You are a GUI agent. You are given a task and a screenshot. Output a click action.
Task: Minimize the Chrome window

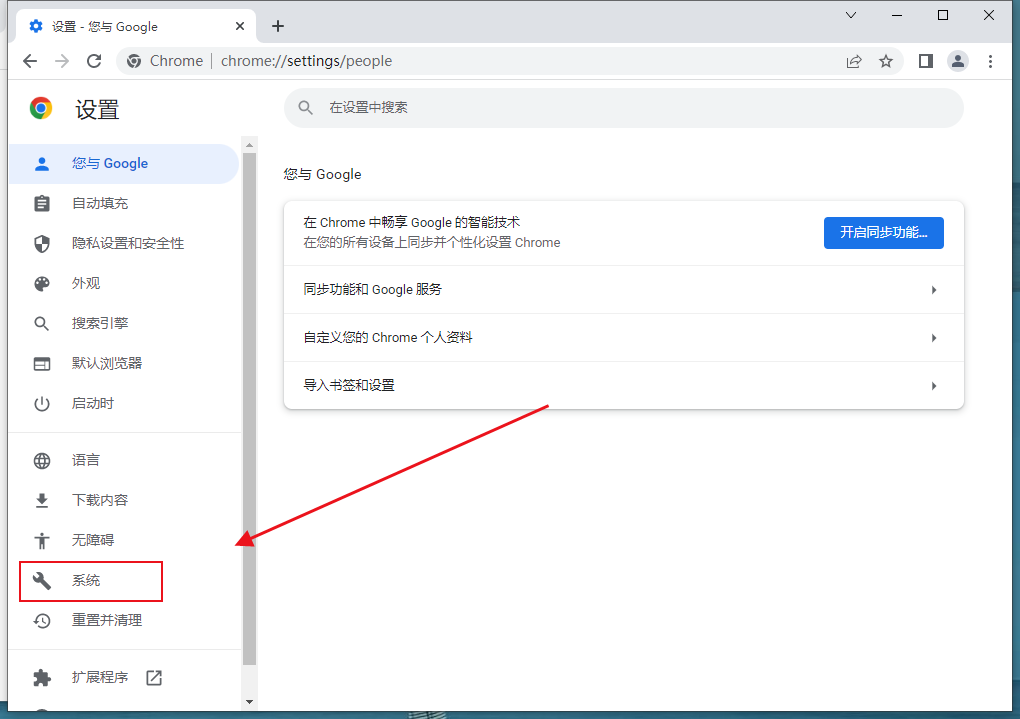(897, 15)
